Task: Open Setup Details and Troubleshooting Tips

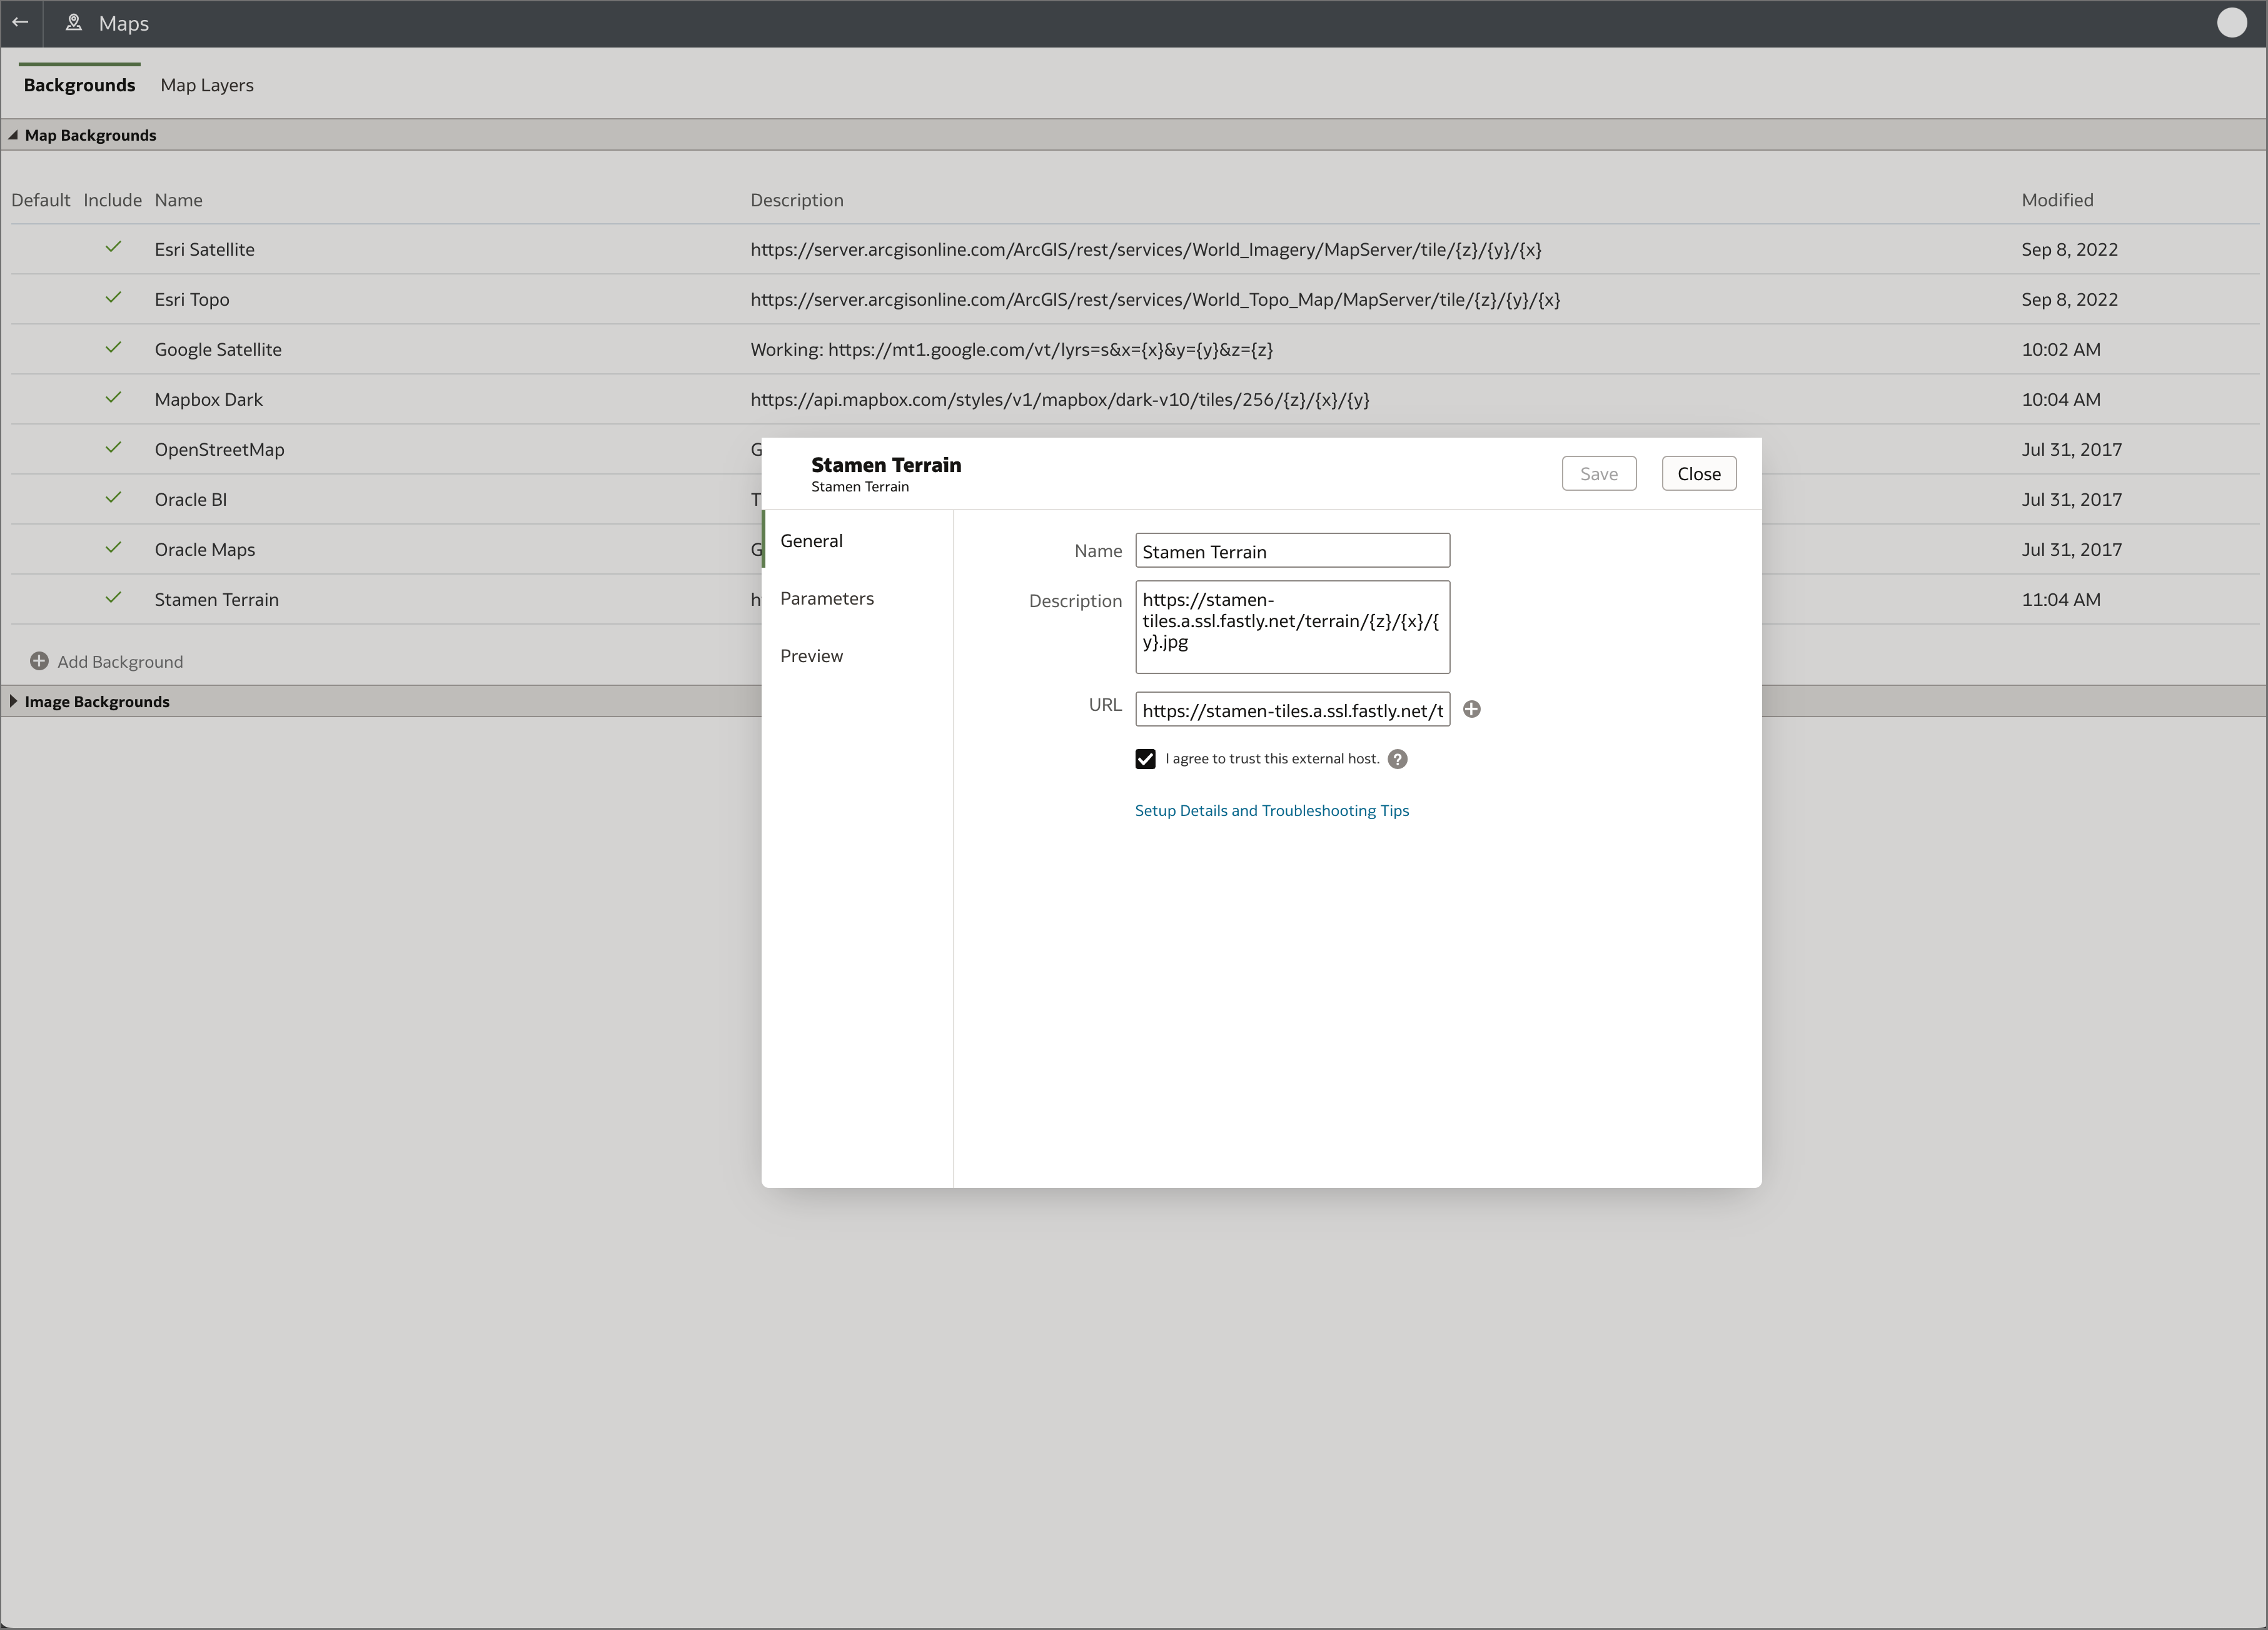Action: coord(1271,810)
